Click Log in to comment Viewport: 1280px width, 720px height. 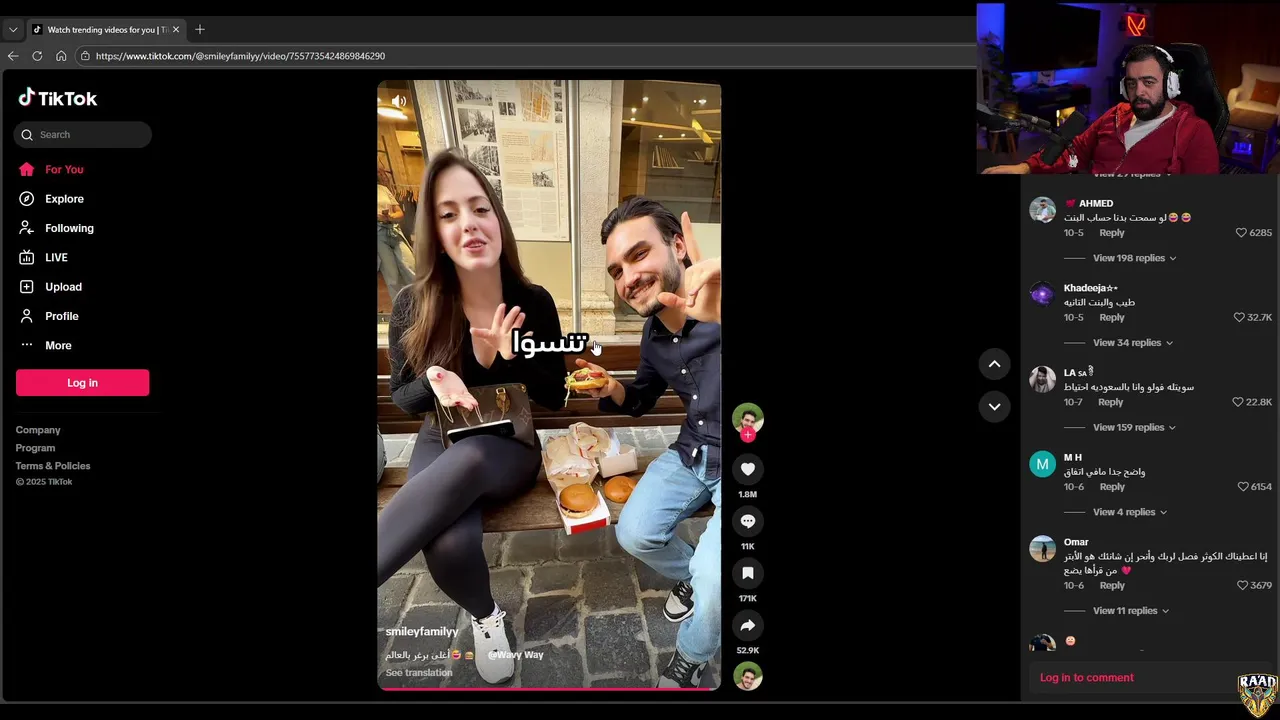[1086, 678]
